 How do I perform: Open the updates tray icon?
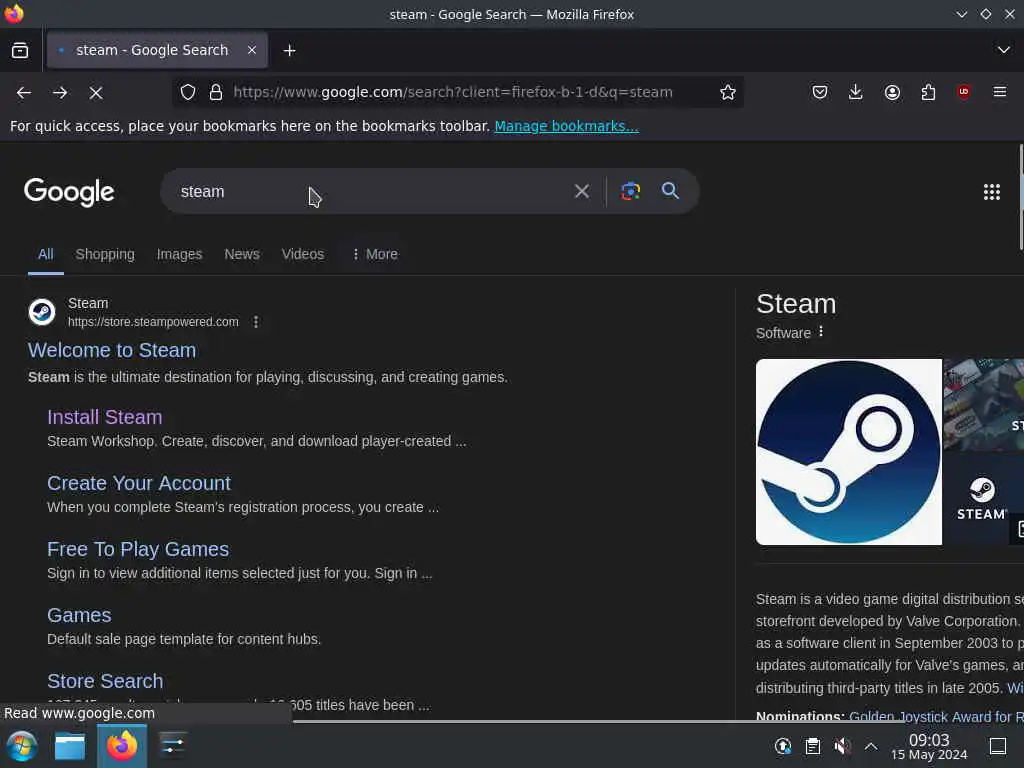pyautogui.click(x=783, y=746)
